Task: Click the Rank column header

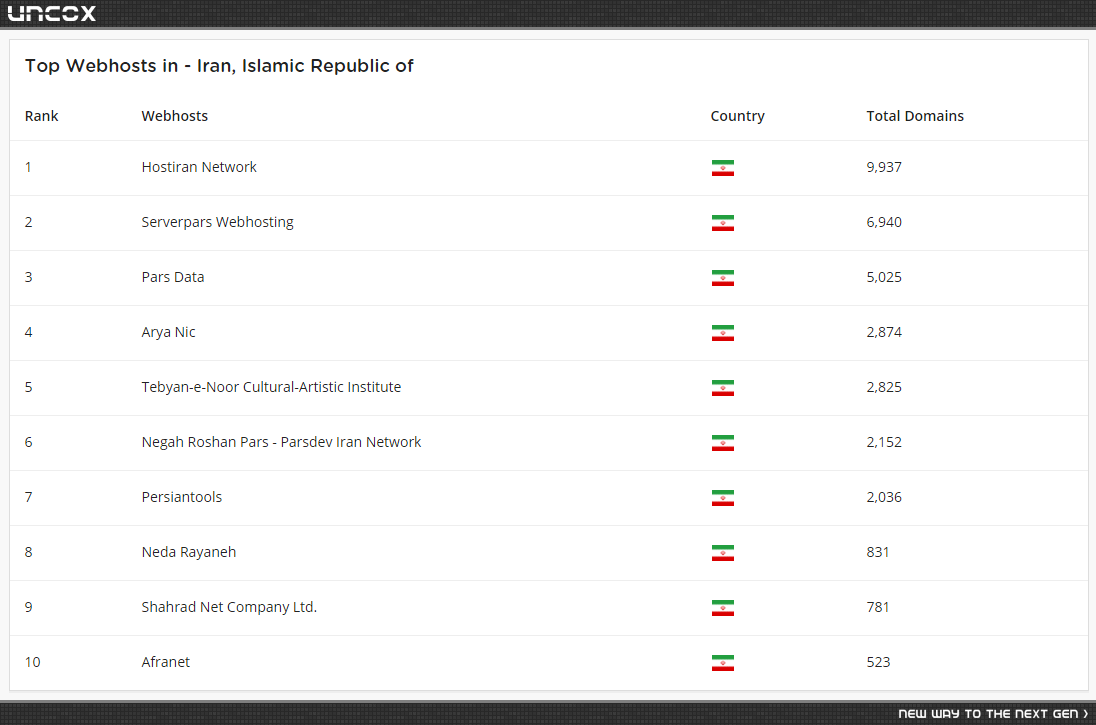Action: (41, 116)
